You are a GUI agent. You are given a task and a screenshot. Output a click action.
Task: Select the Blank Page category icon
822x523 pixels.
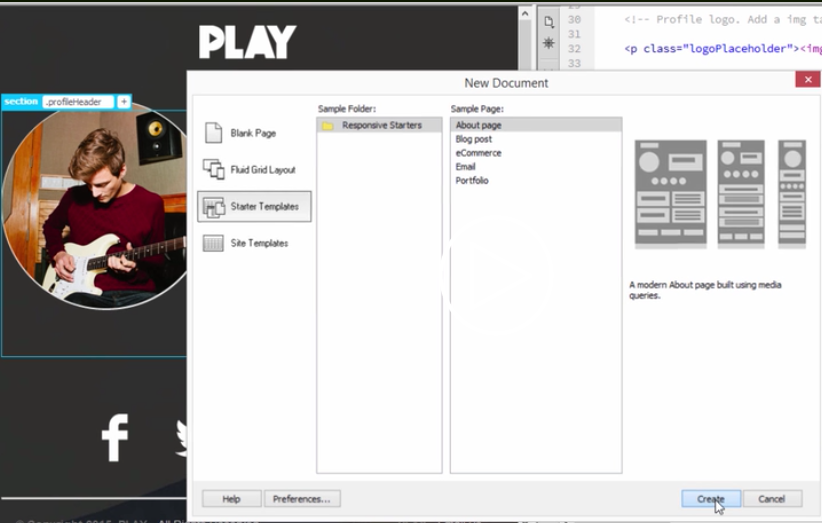[x=214, y=133]
